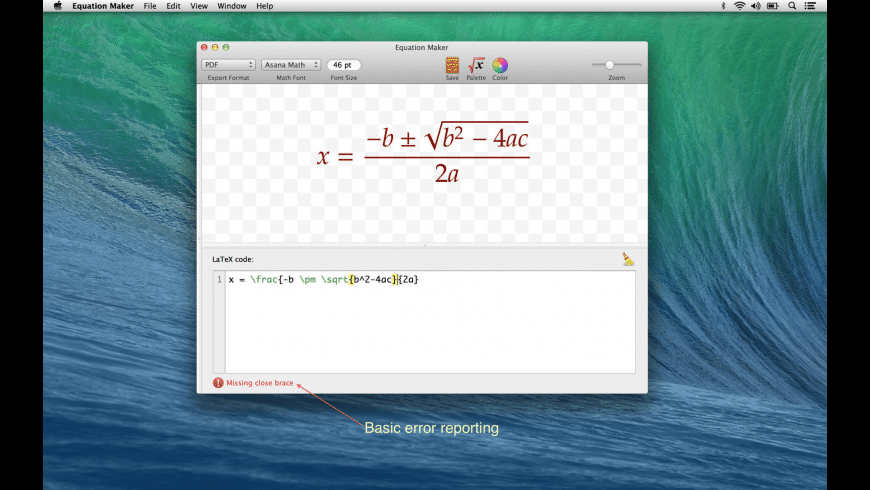Open the PDF export format dropdown

pos(228,65)
